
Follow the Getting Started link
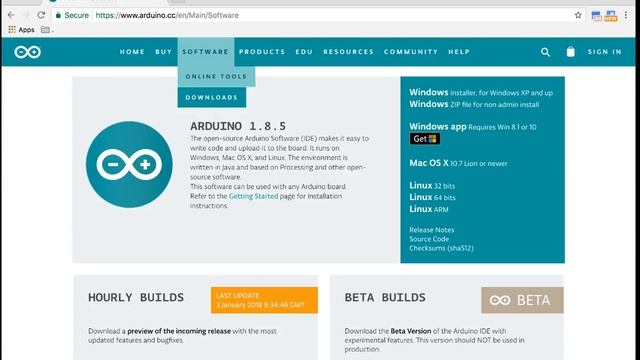tap(253, 196)
